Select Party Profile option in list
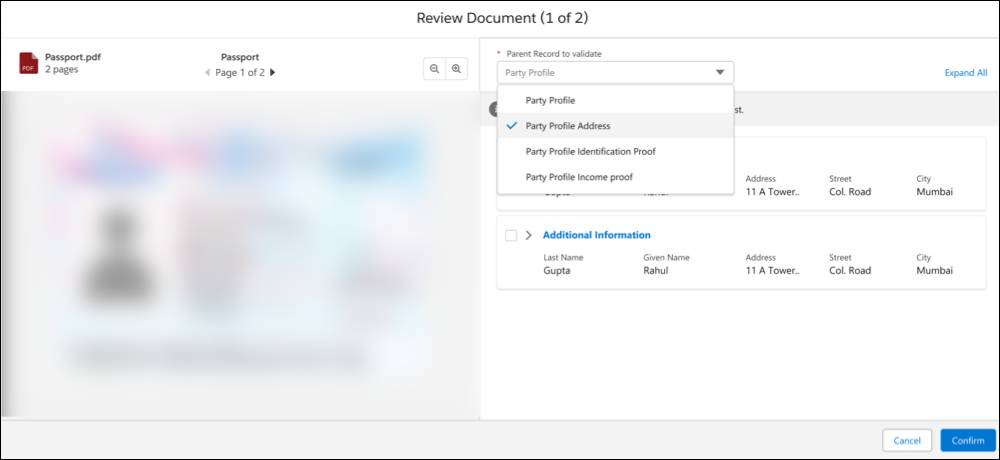The width and height of the screenshot is (1000, 460). pyautogui.click(x=615, y=100)
